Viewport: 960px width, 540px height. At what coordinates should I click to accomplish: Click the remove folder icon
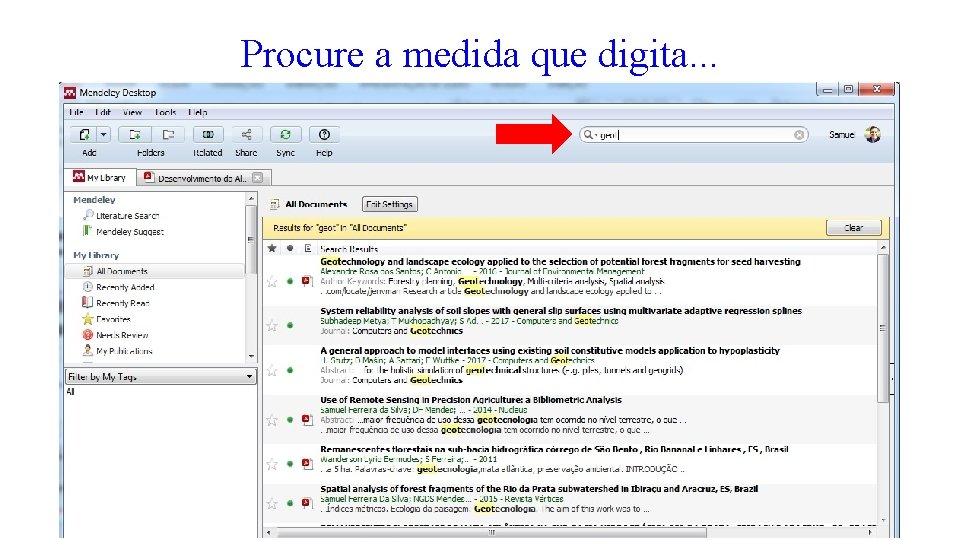click(x=168, y=134)
